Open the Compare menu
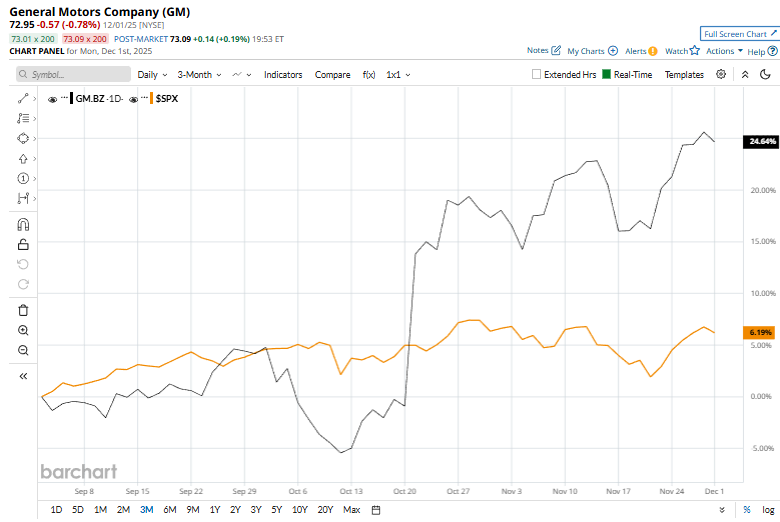 pos(332,75)
